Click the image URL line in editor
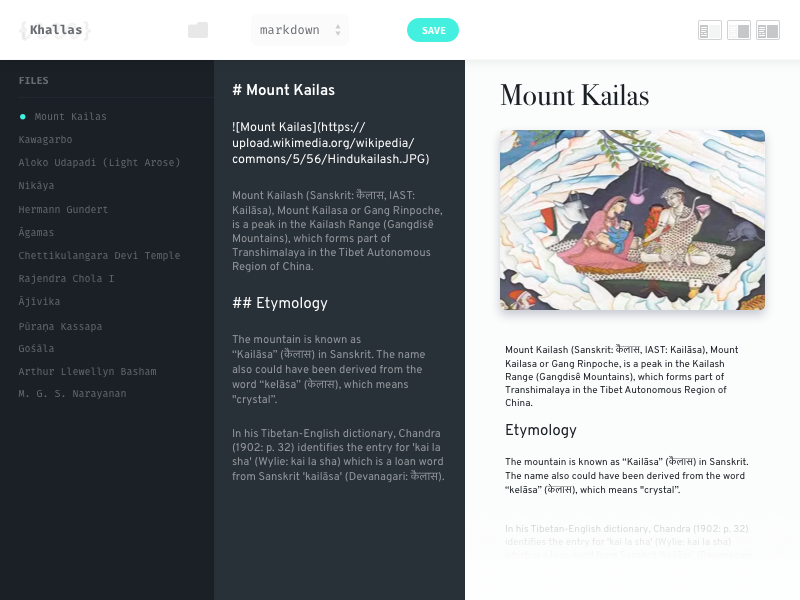Screen dimensions: 800x600 tap(331, 143)
